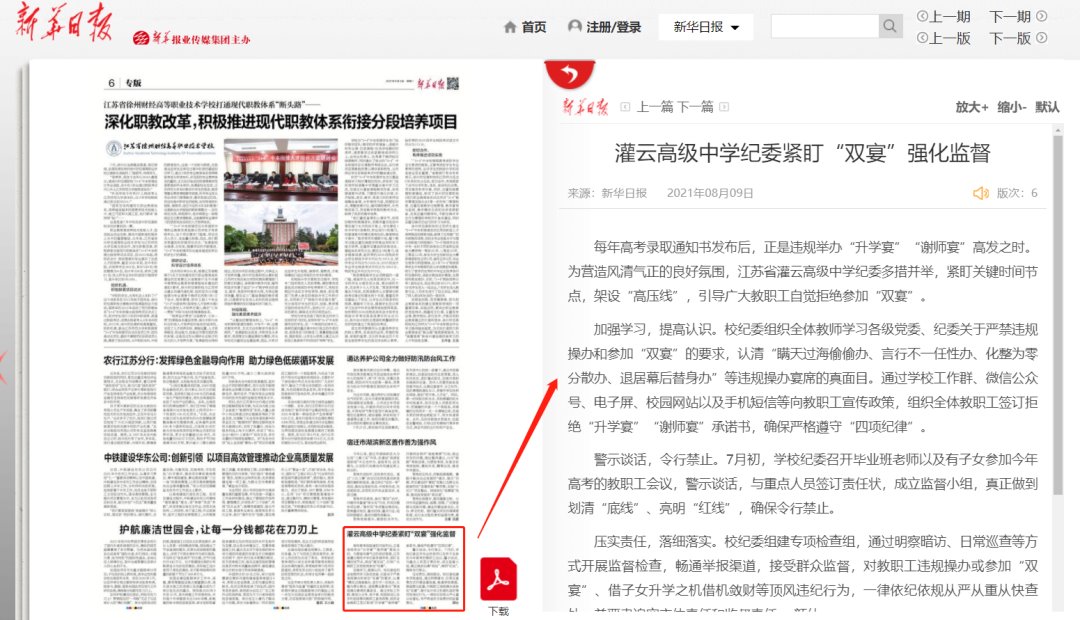Image resolution: width=1080 pixels, height=620 pixels.
Task: Click the 新华日报 masthead logo at top left
Action: [63, 22]
